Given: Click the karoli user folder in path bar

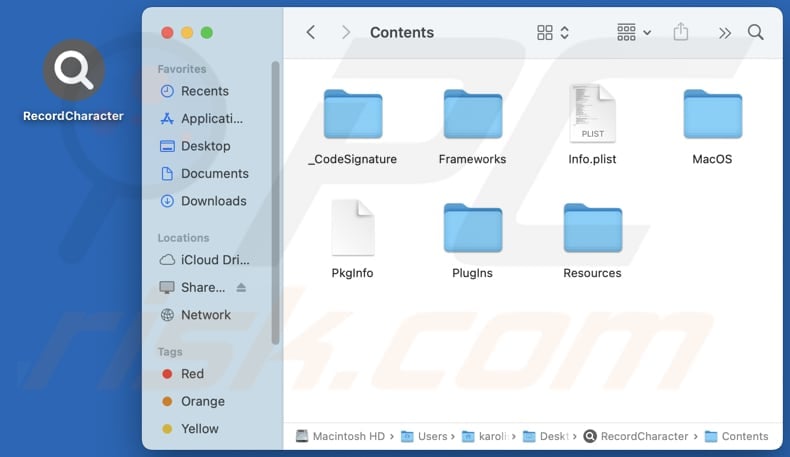Looking at the screenshot, I should [x=485, y=436].
